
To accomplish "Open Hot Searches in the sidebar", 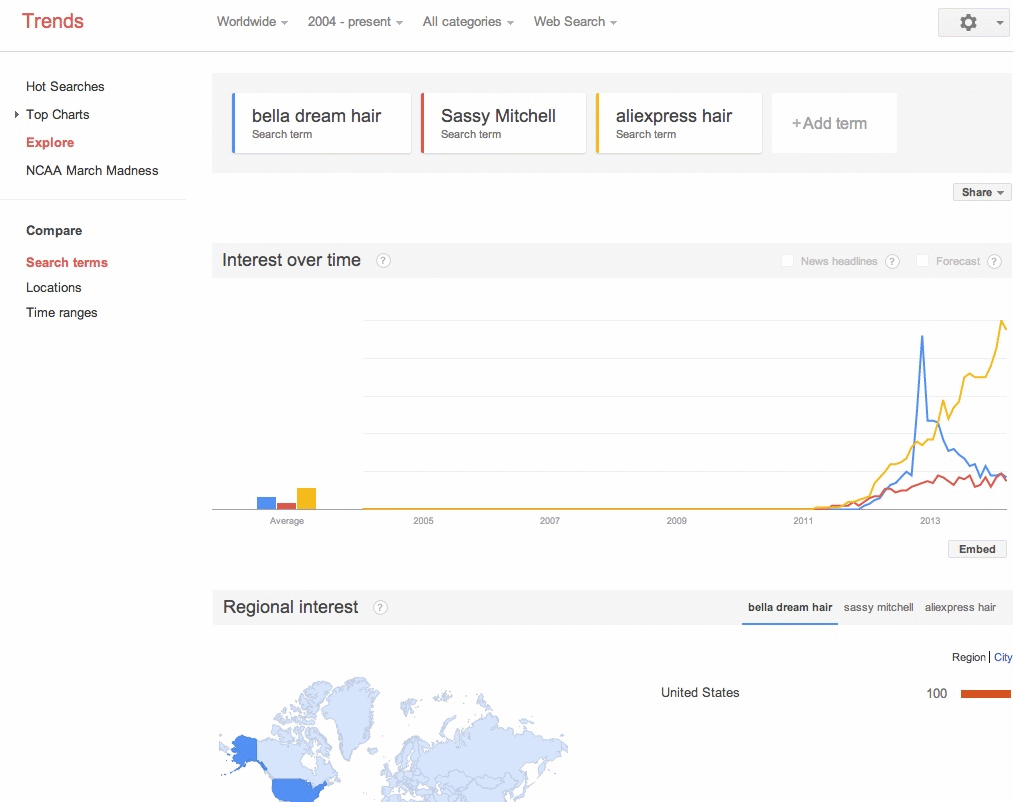I will [x=65, y=87].
